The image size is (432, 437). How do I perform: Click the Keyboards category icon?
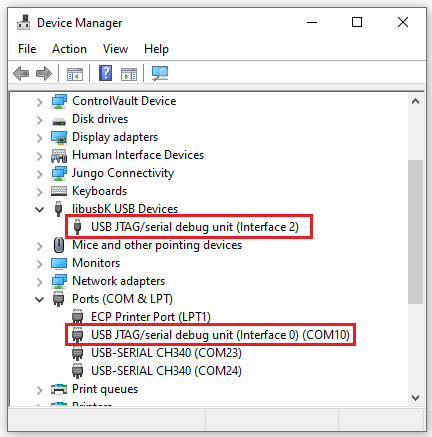(59, 191)
